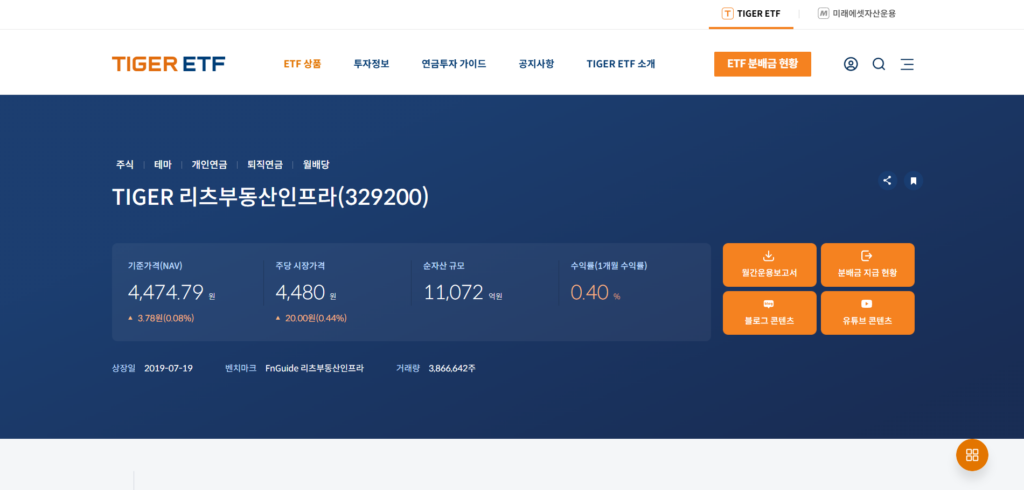This screenshot has width=1024, height=490.
Task: Switch to the 미래에셋자산운용 site tab
Action: pyautogui.click(x=857, y=14)
